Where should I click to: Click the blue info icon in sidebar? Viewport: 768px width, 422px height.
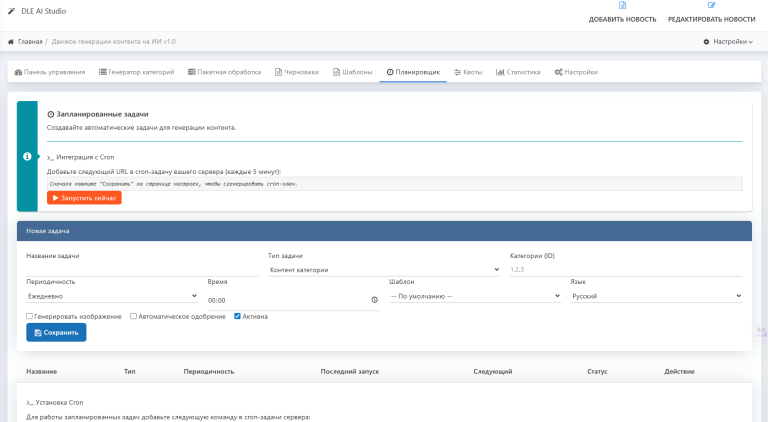[27, 156]
